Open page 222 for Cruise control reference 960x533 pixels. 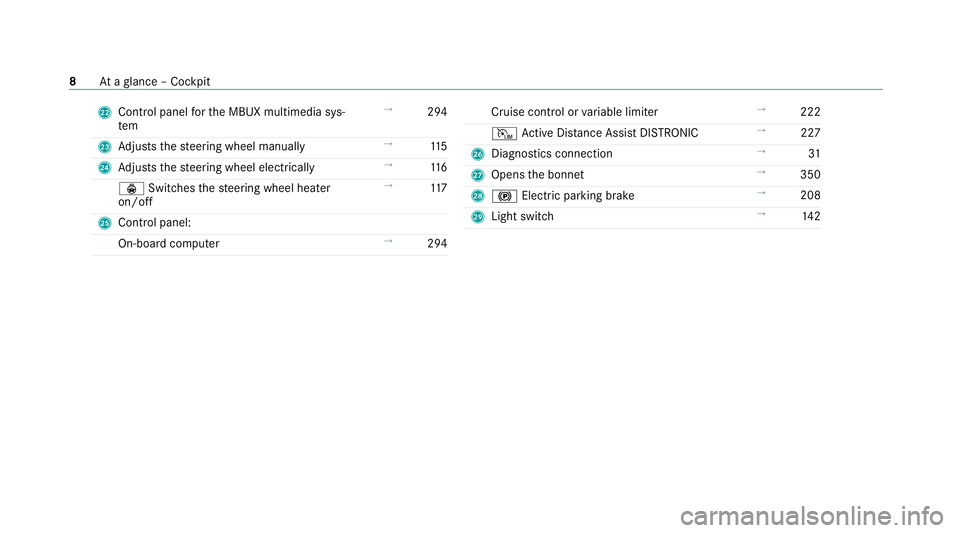[x=810, y=112]
